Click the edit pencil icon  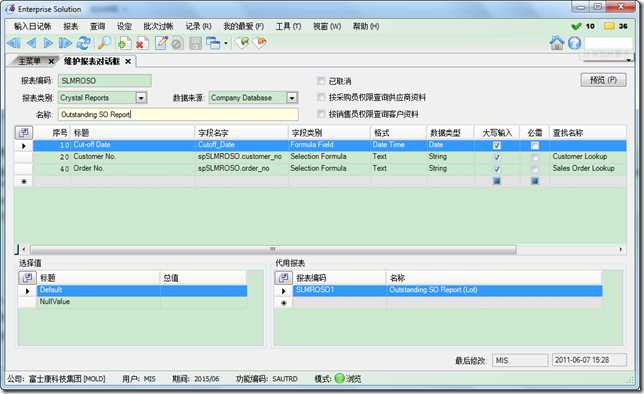(161, 42)
